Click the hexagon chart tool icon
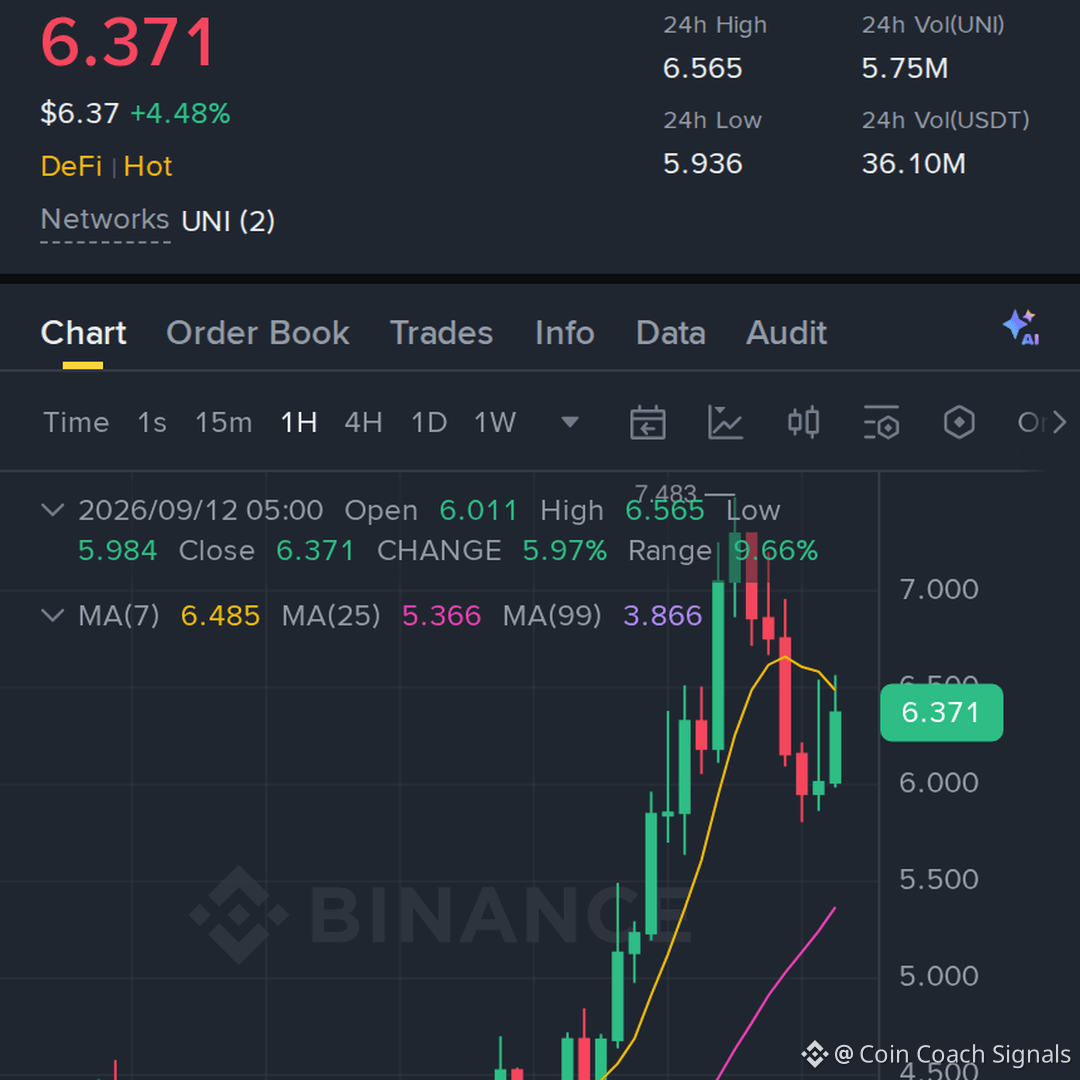1080x1080 pixels. tap(959, 422)
